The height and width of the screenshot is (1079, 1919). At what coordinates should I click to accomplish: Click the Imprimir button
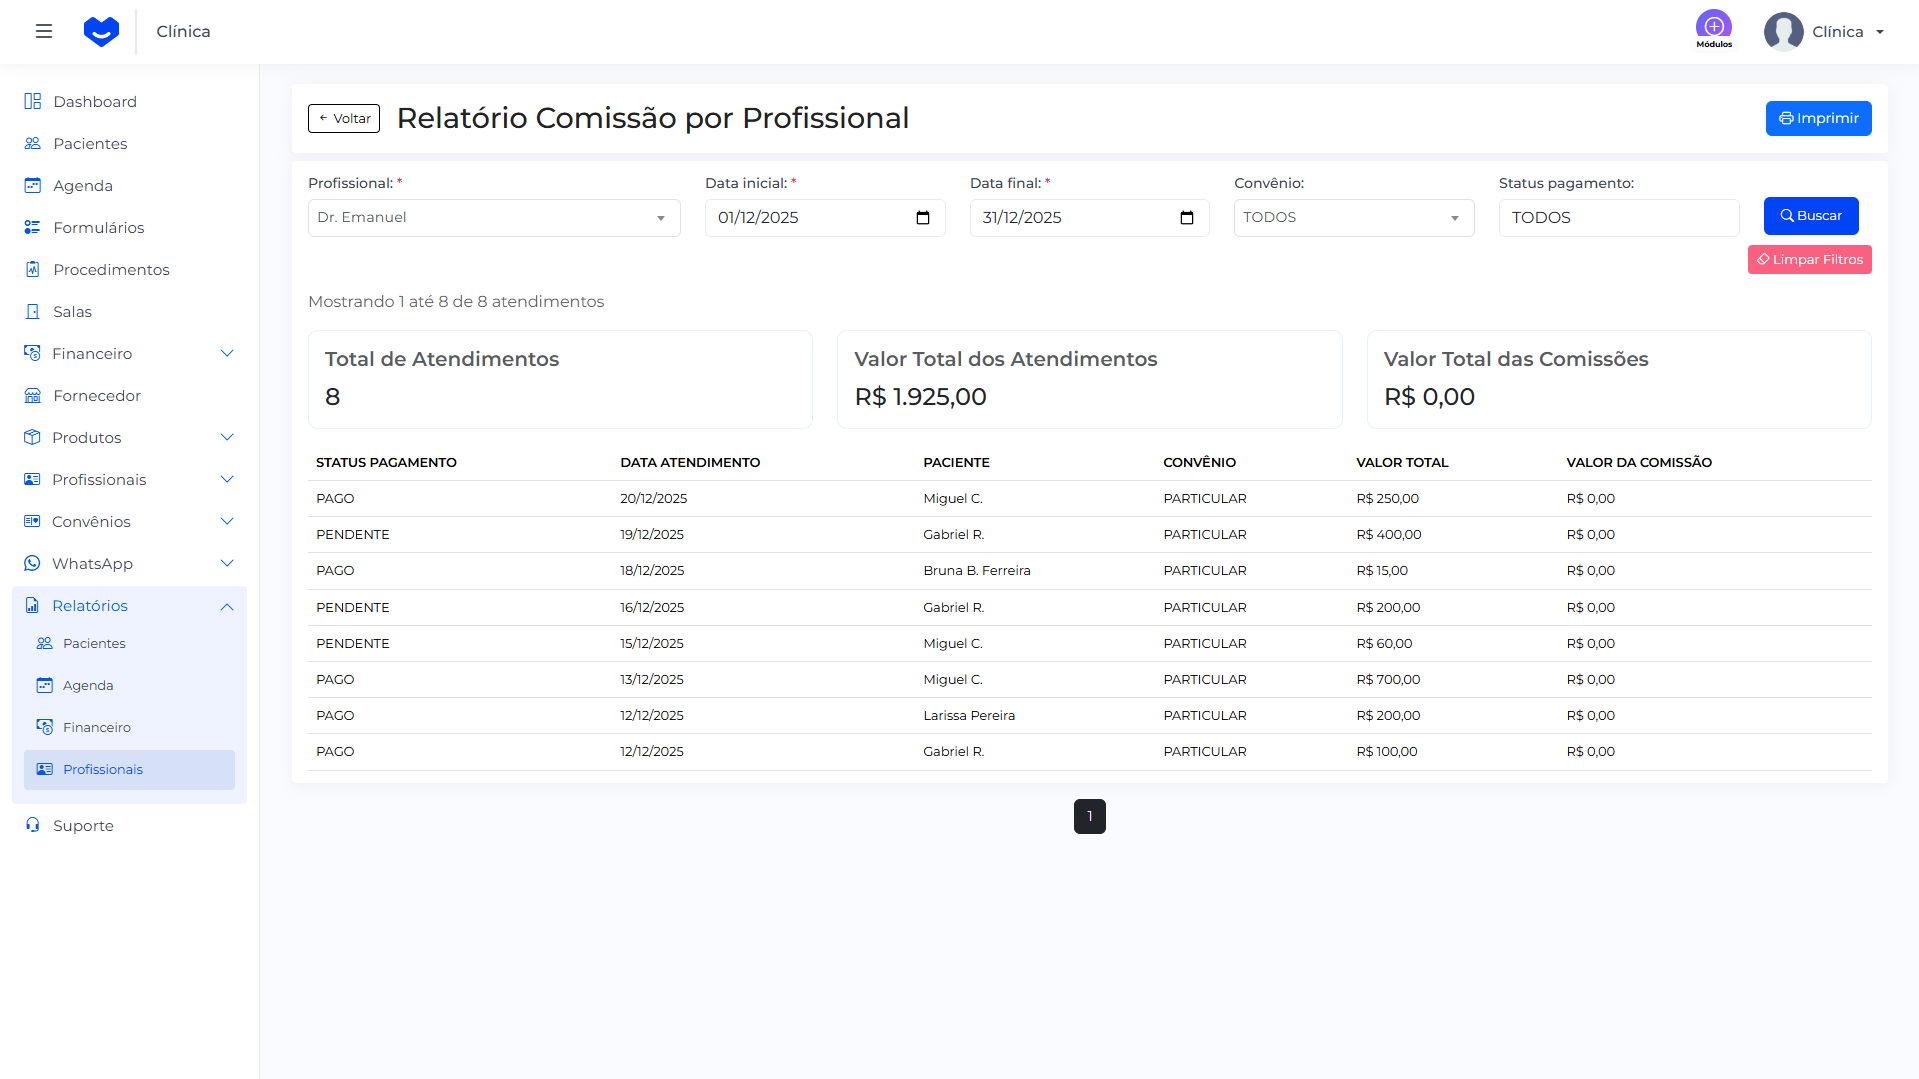1817,118
